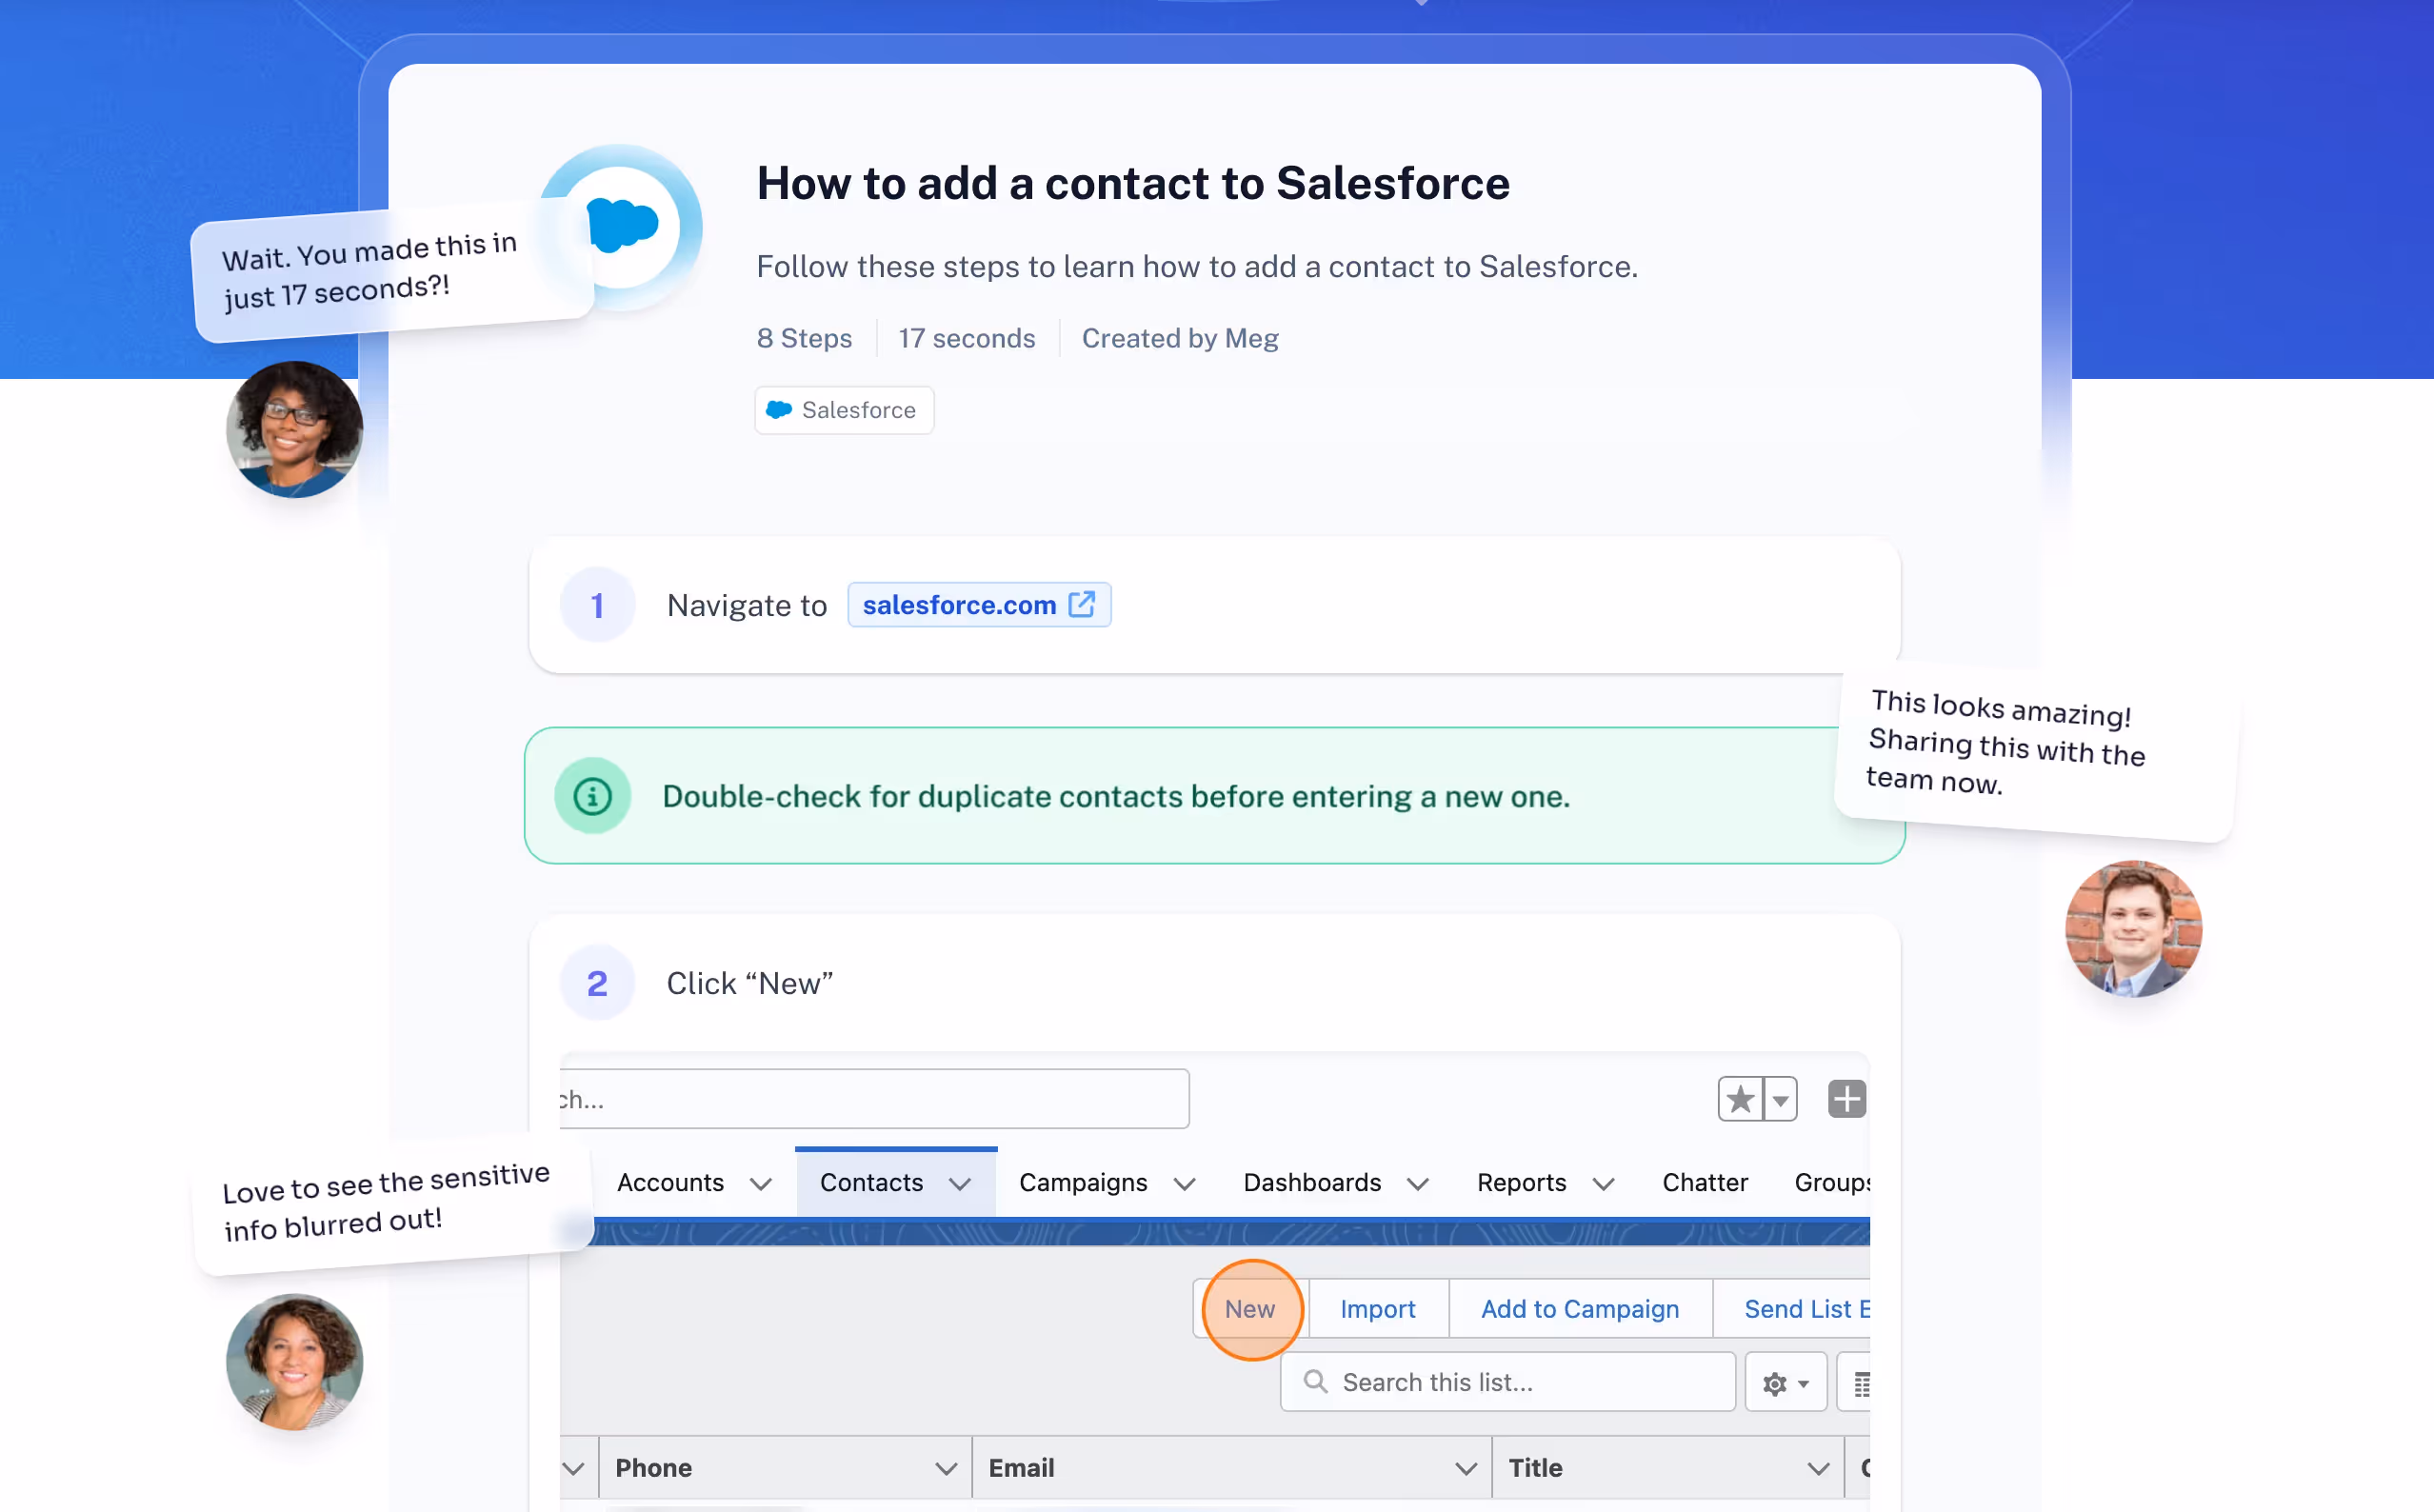Click the green info icon in the tip

tap(593, 796)
